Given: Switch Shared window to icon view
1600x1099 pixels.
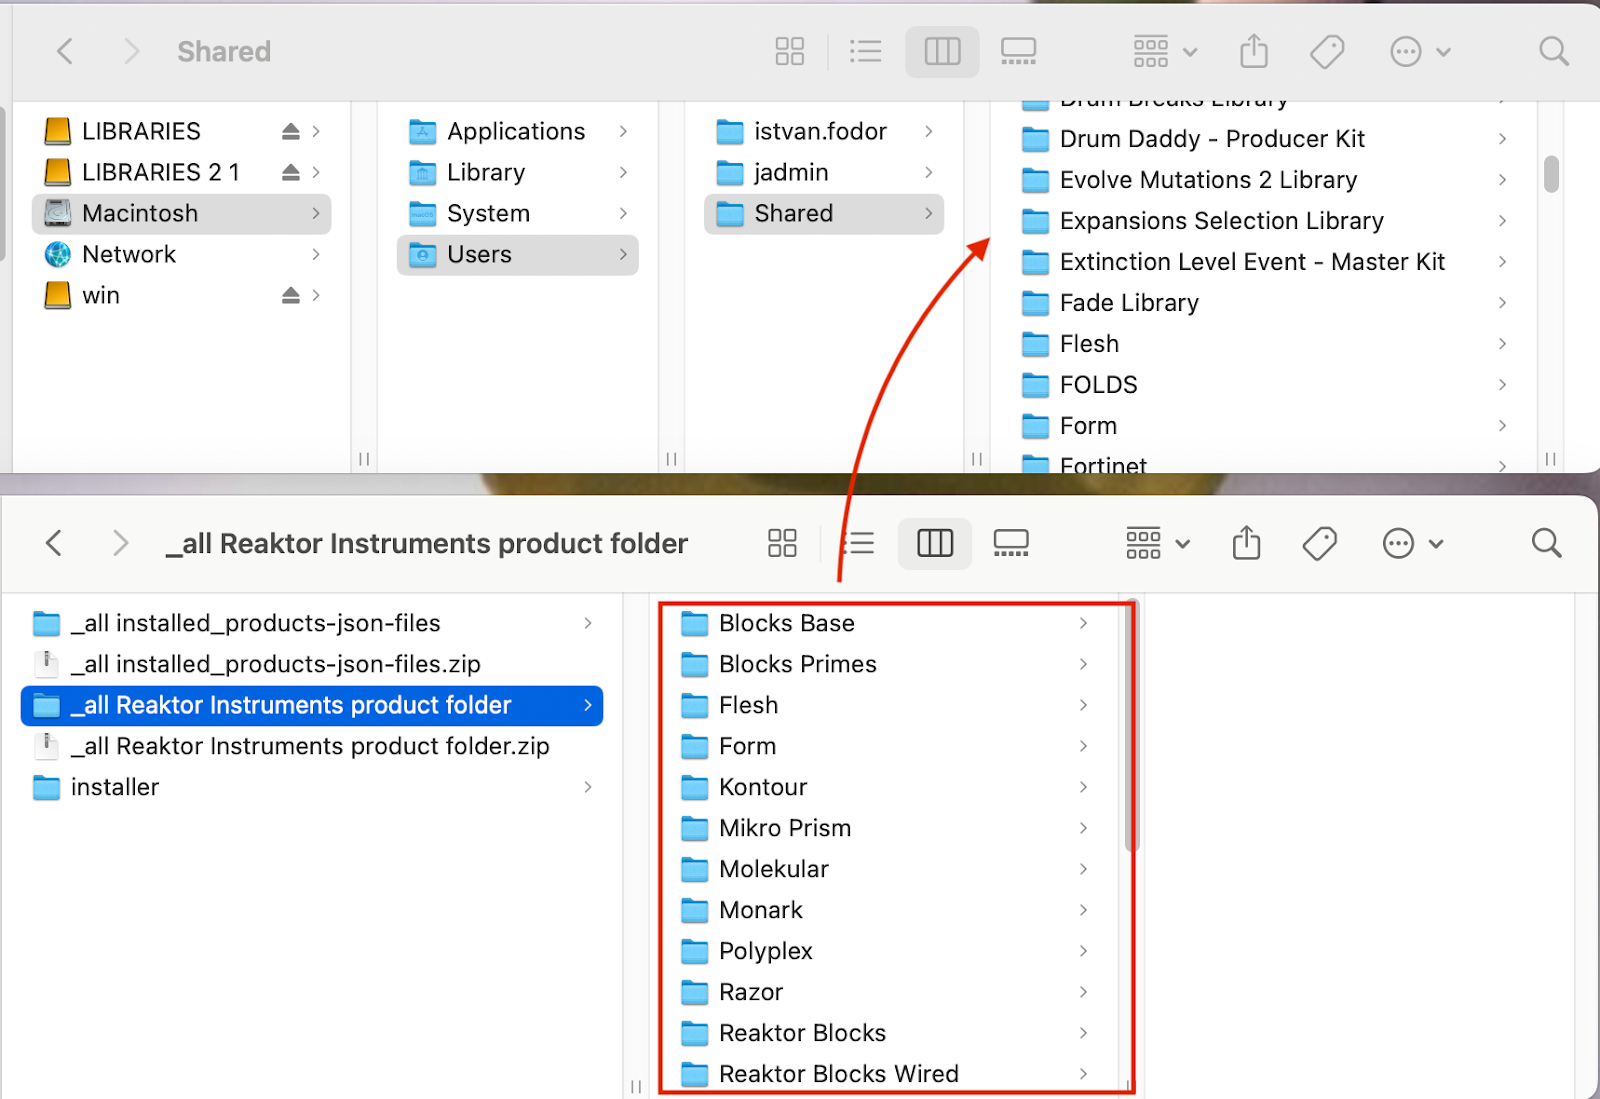Looking at the screenshot, I should click(790, 51).
